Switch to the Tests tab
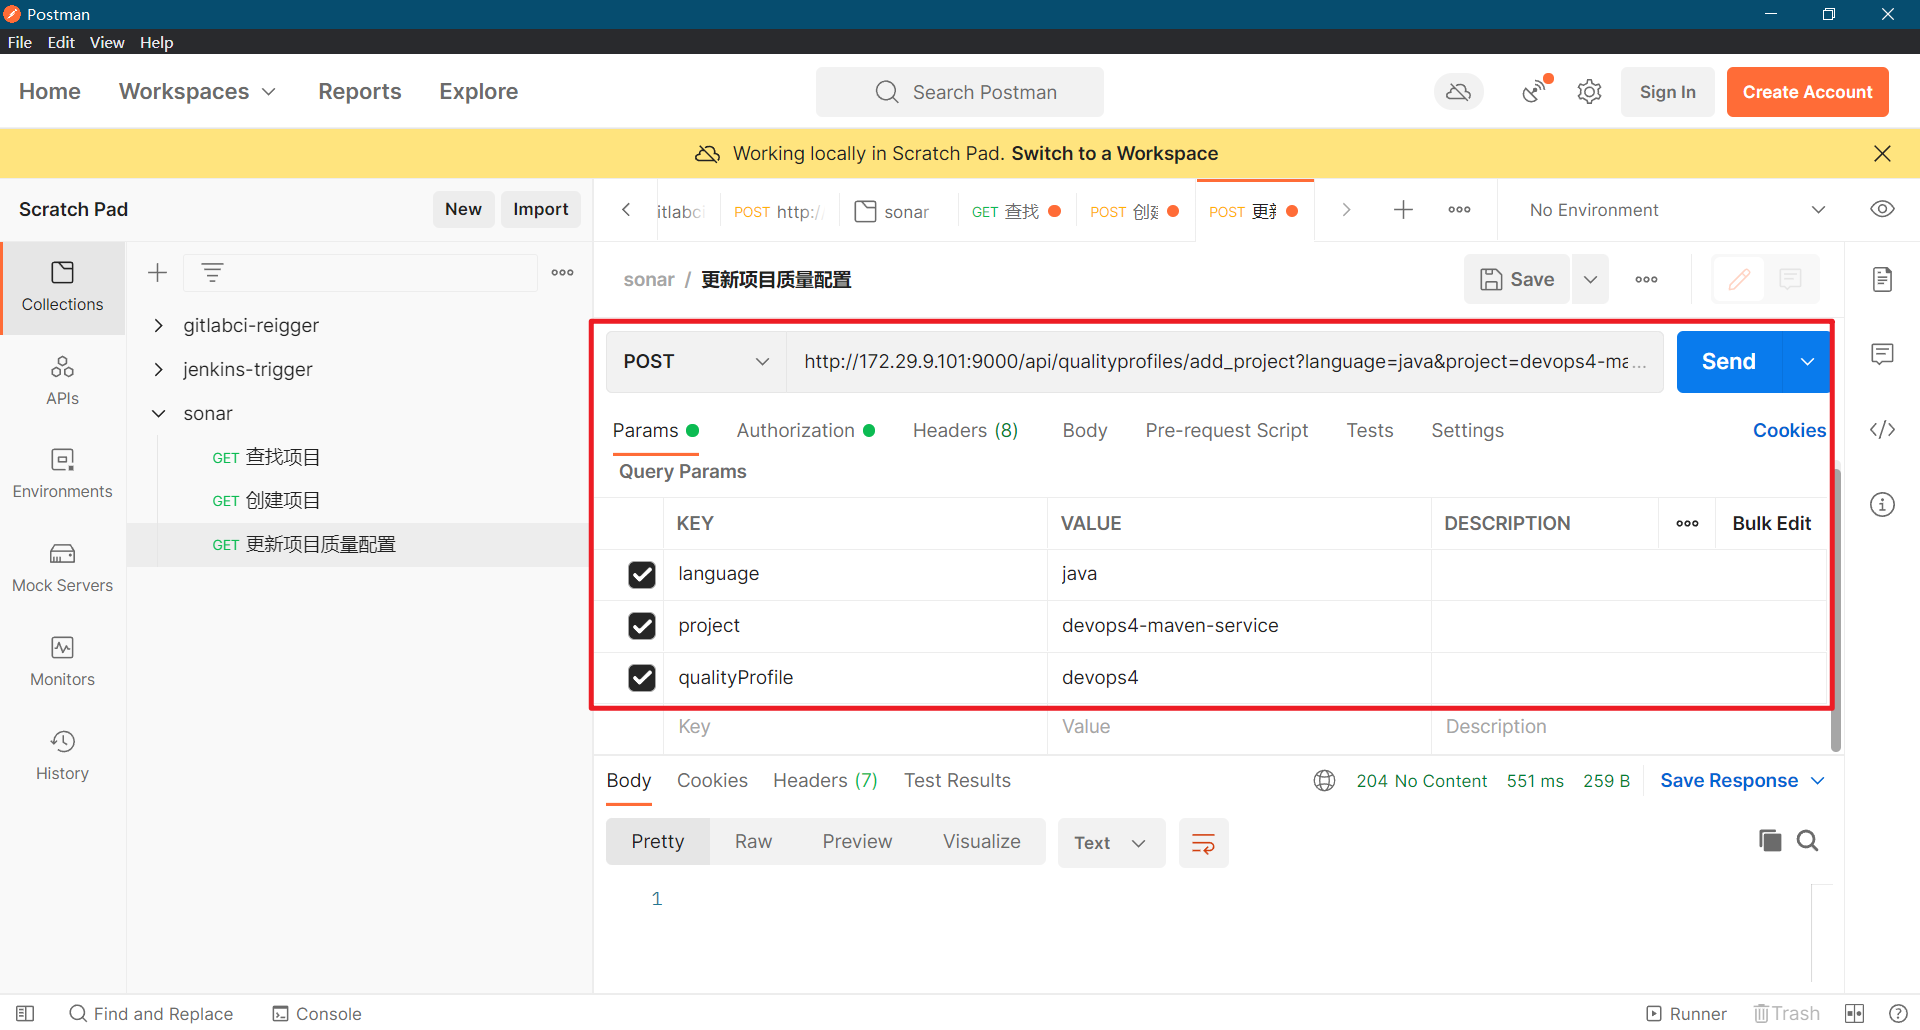The height and width of the screenshot is (1030, 1920). 1369,430
